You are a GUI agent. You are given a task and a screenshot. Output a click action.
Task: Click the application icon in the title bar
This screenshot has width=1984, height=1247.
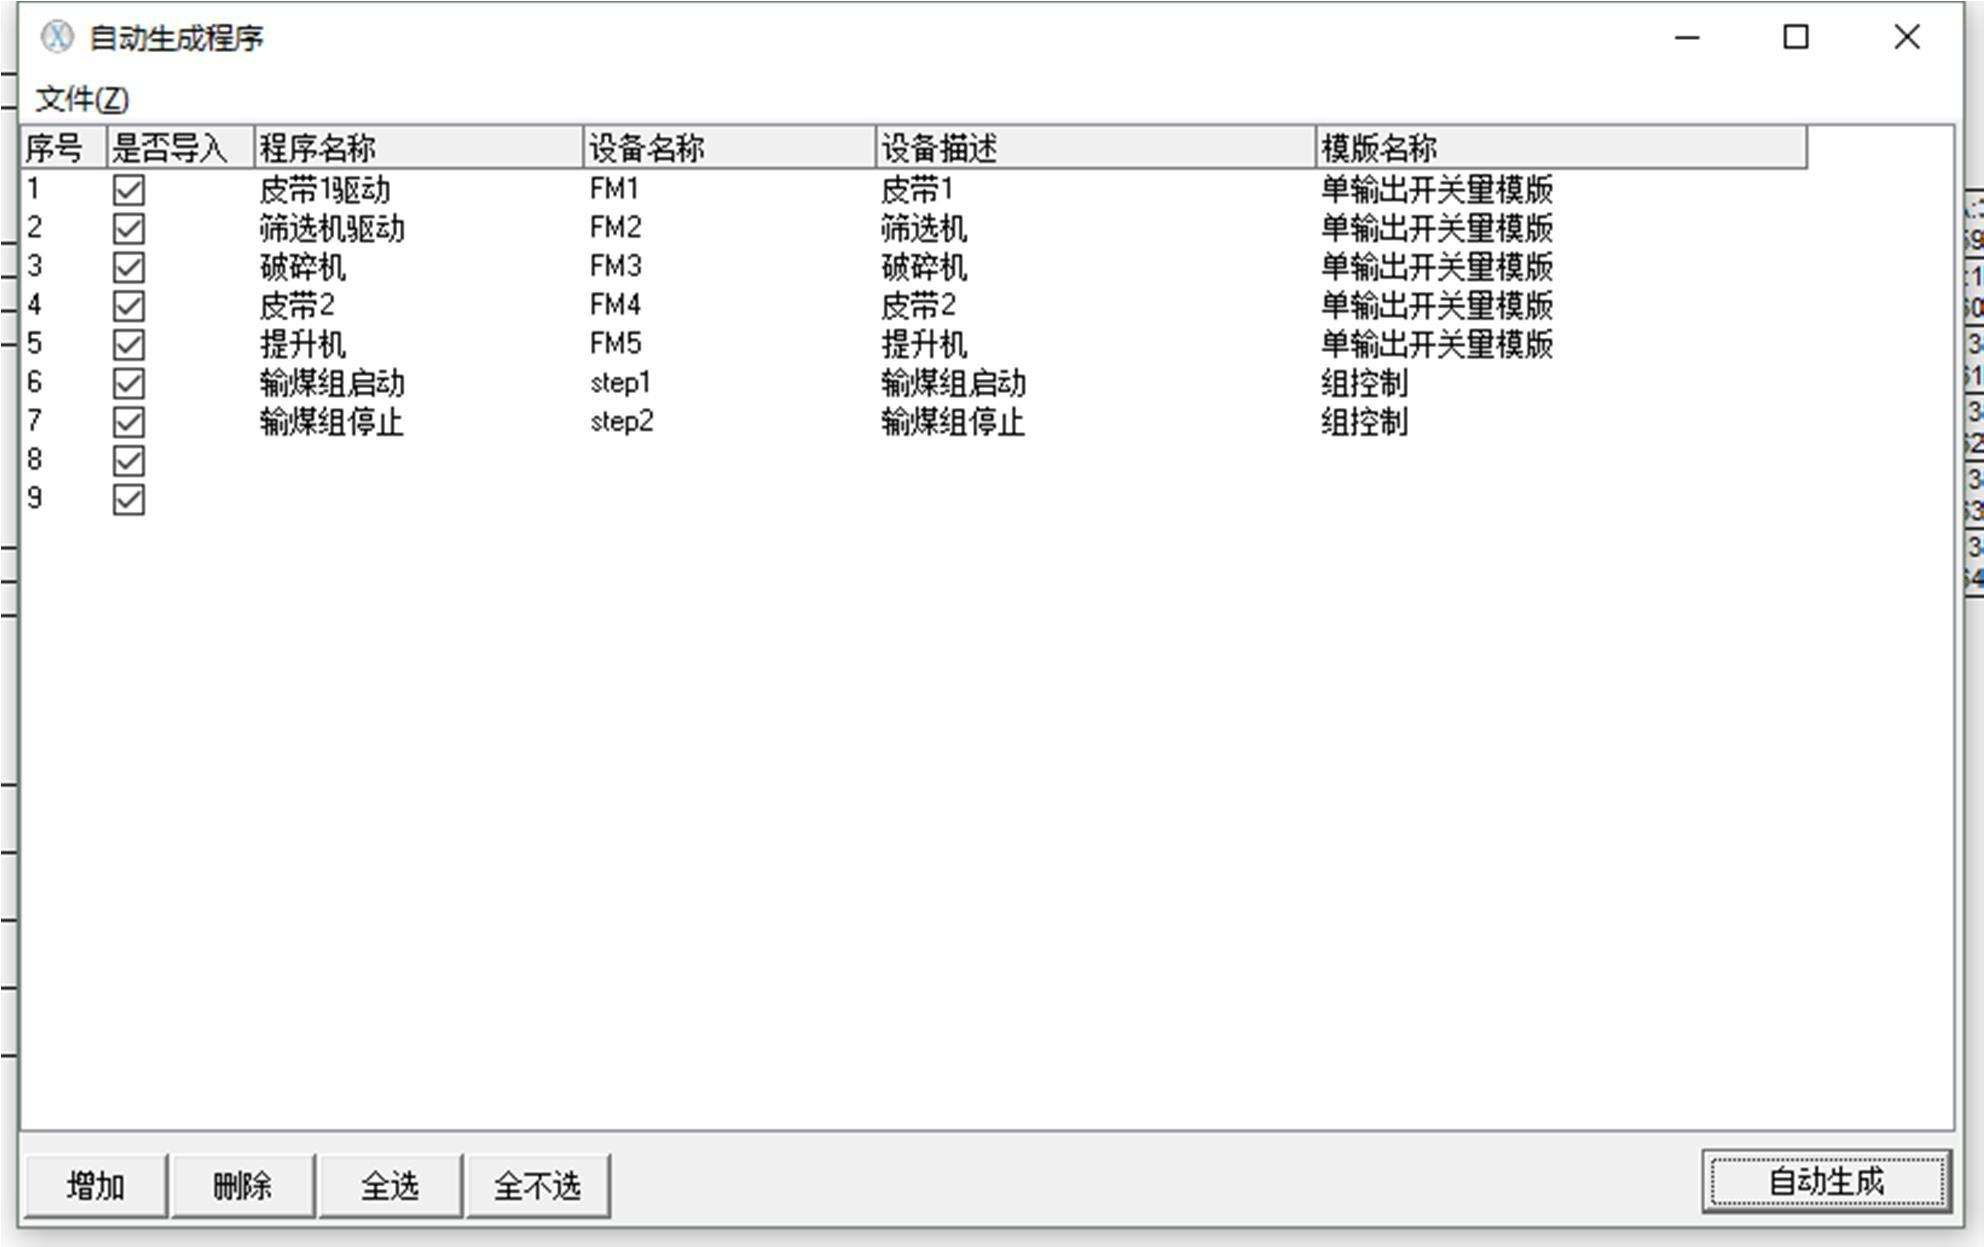point(58,39)
